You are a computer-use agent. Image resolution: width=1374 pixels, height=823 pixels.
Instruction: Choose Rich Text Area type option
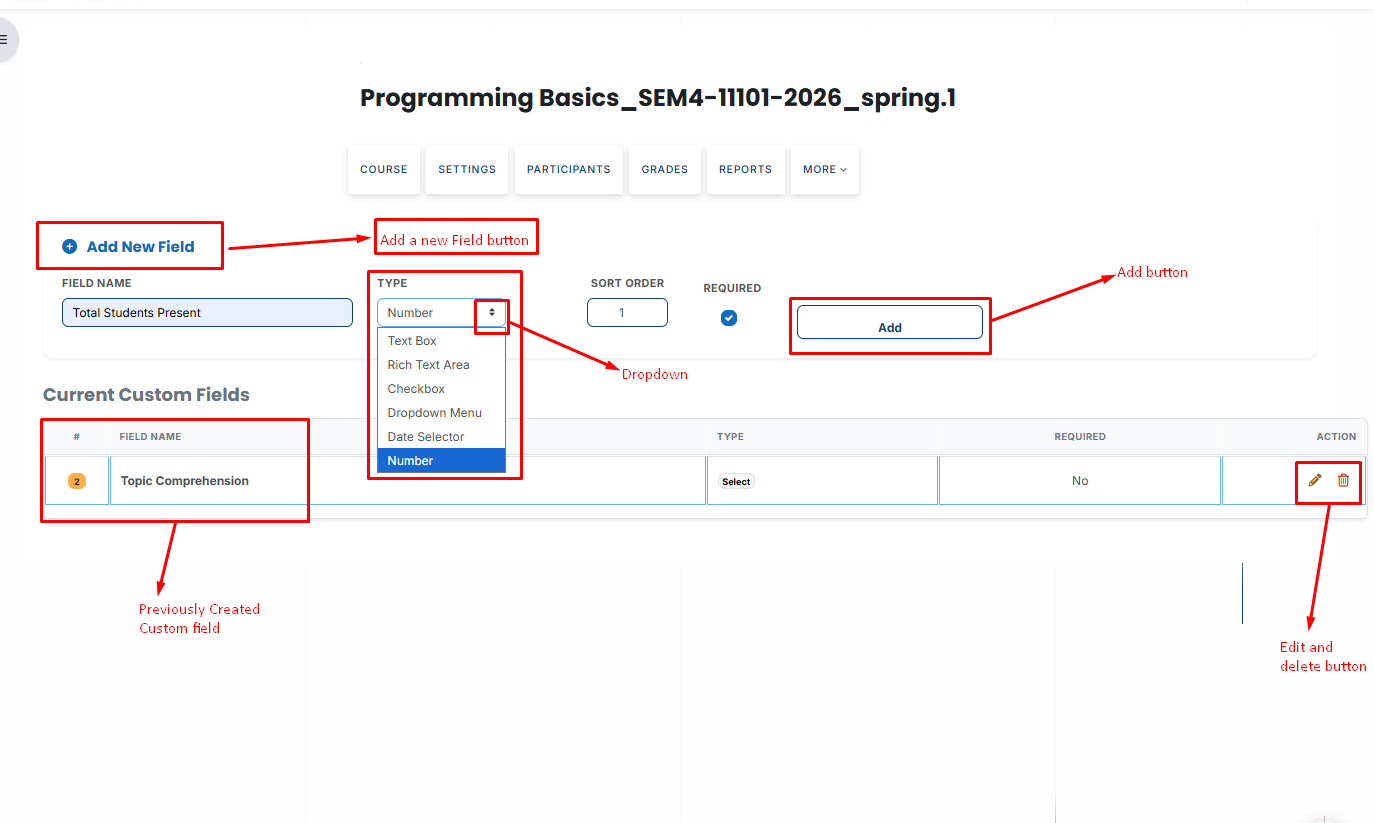point(441,365)
